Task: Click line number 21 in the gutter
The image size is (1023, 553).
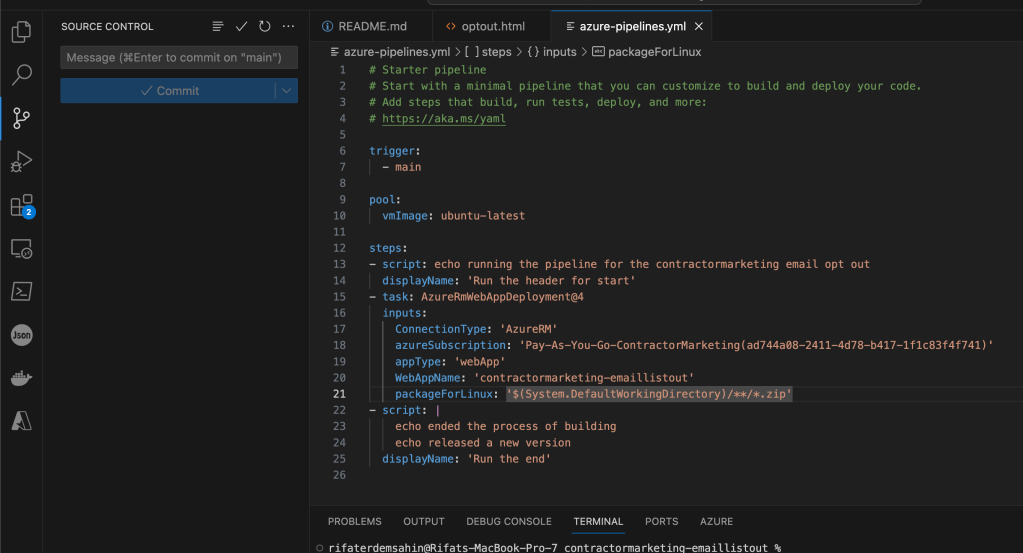Action: 339,394
